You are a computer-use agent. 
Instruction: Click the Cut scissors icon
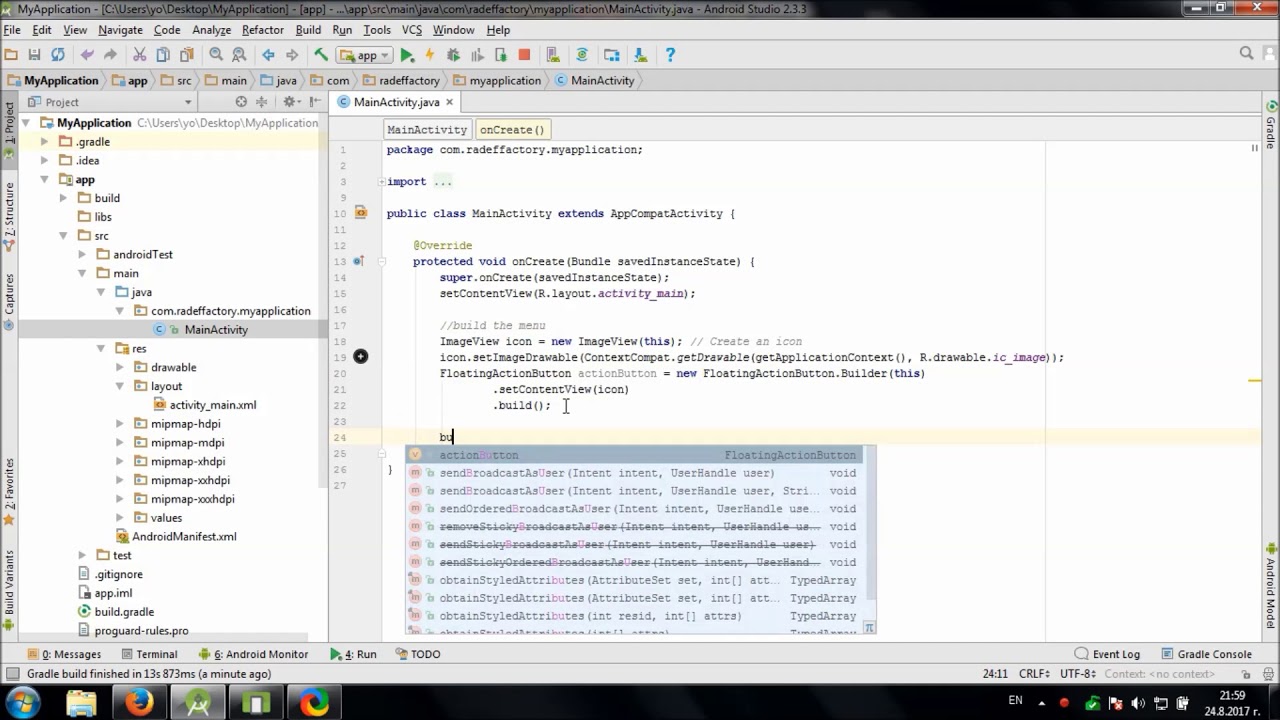pos(139,55)
